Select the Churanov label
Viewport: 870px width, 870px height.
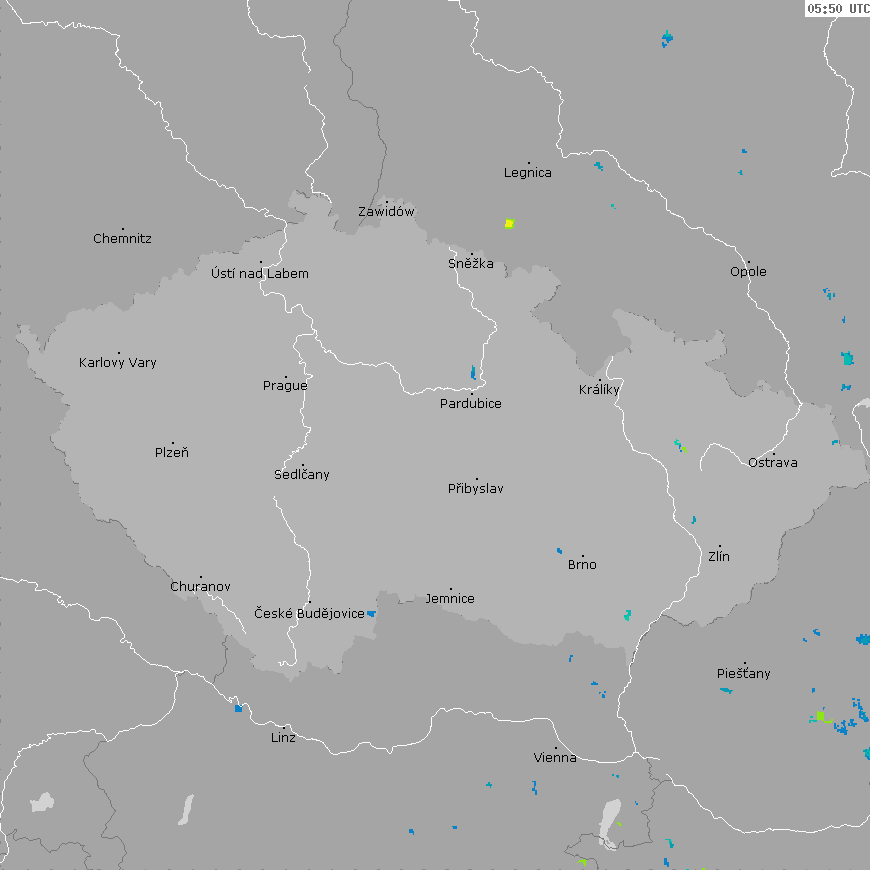point(200,586)
